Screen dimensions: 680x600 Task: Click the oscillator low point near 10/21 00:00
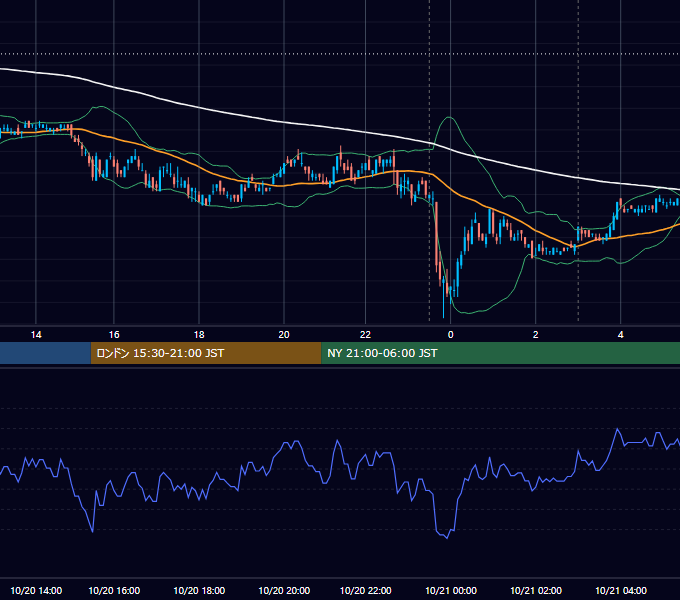pos(447,538)
